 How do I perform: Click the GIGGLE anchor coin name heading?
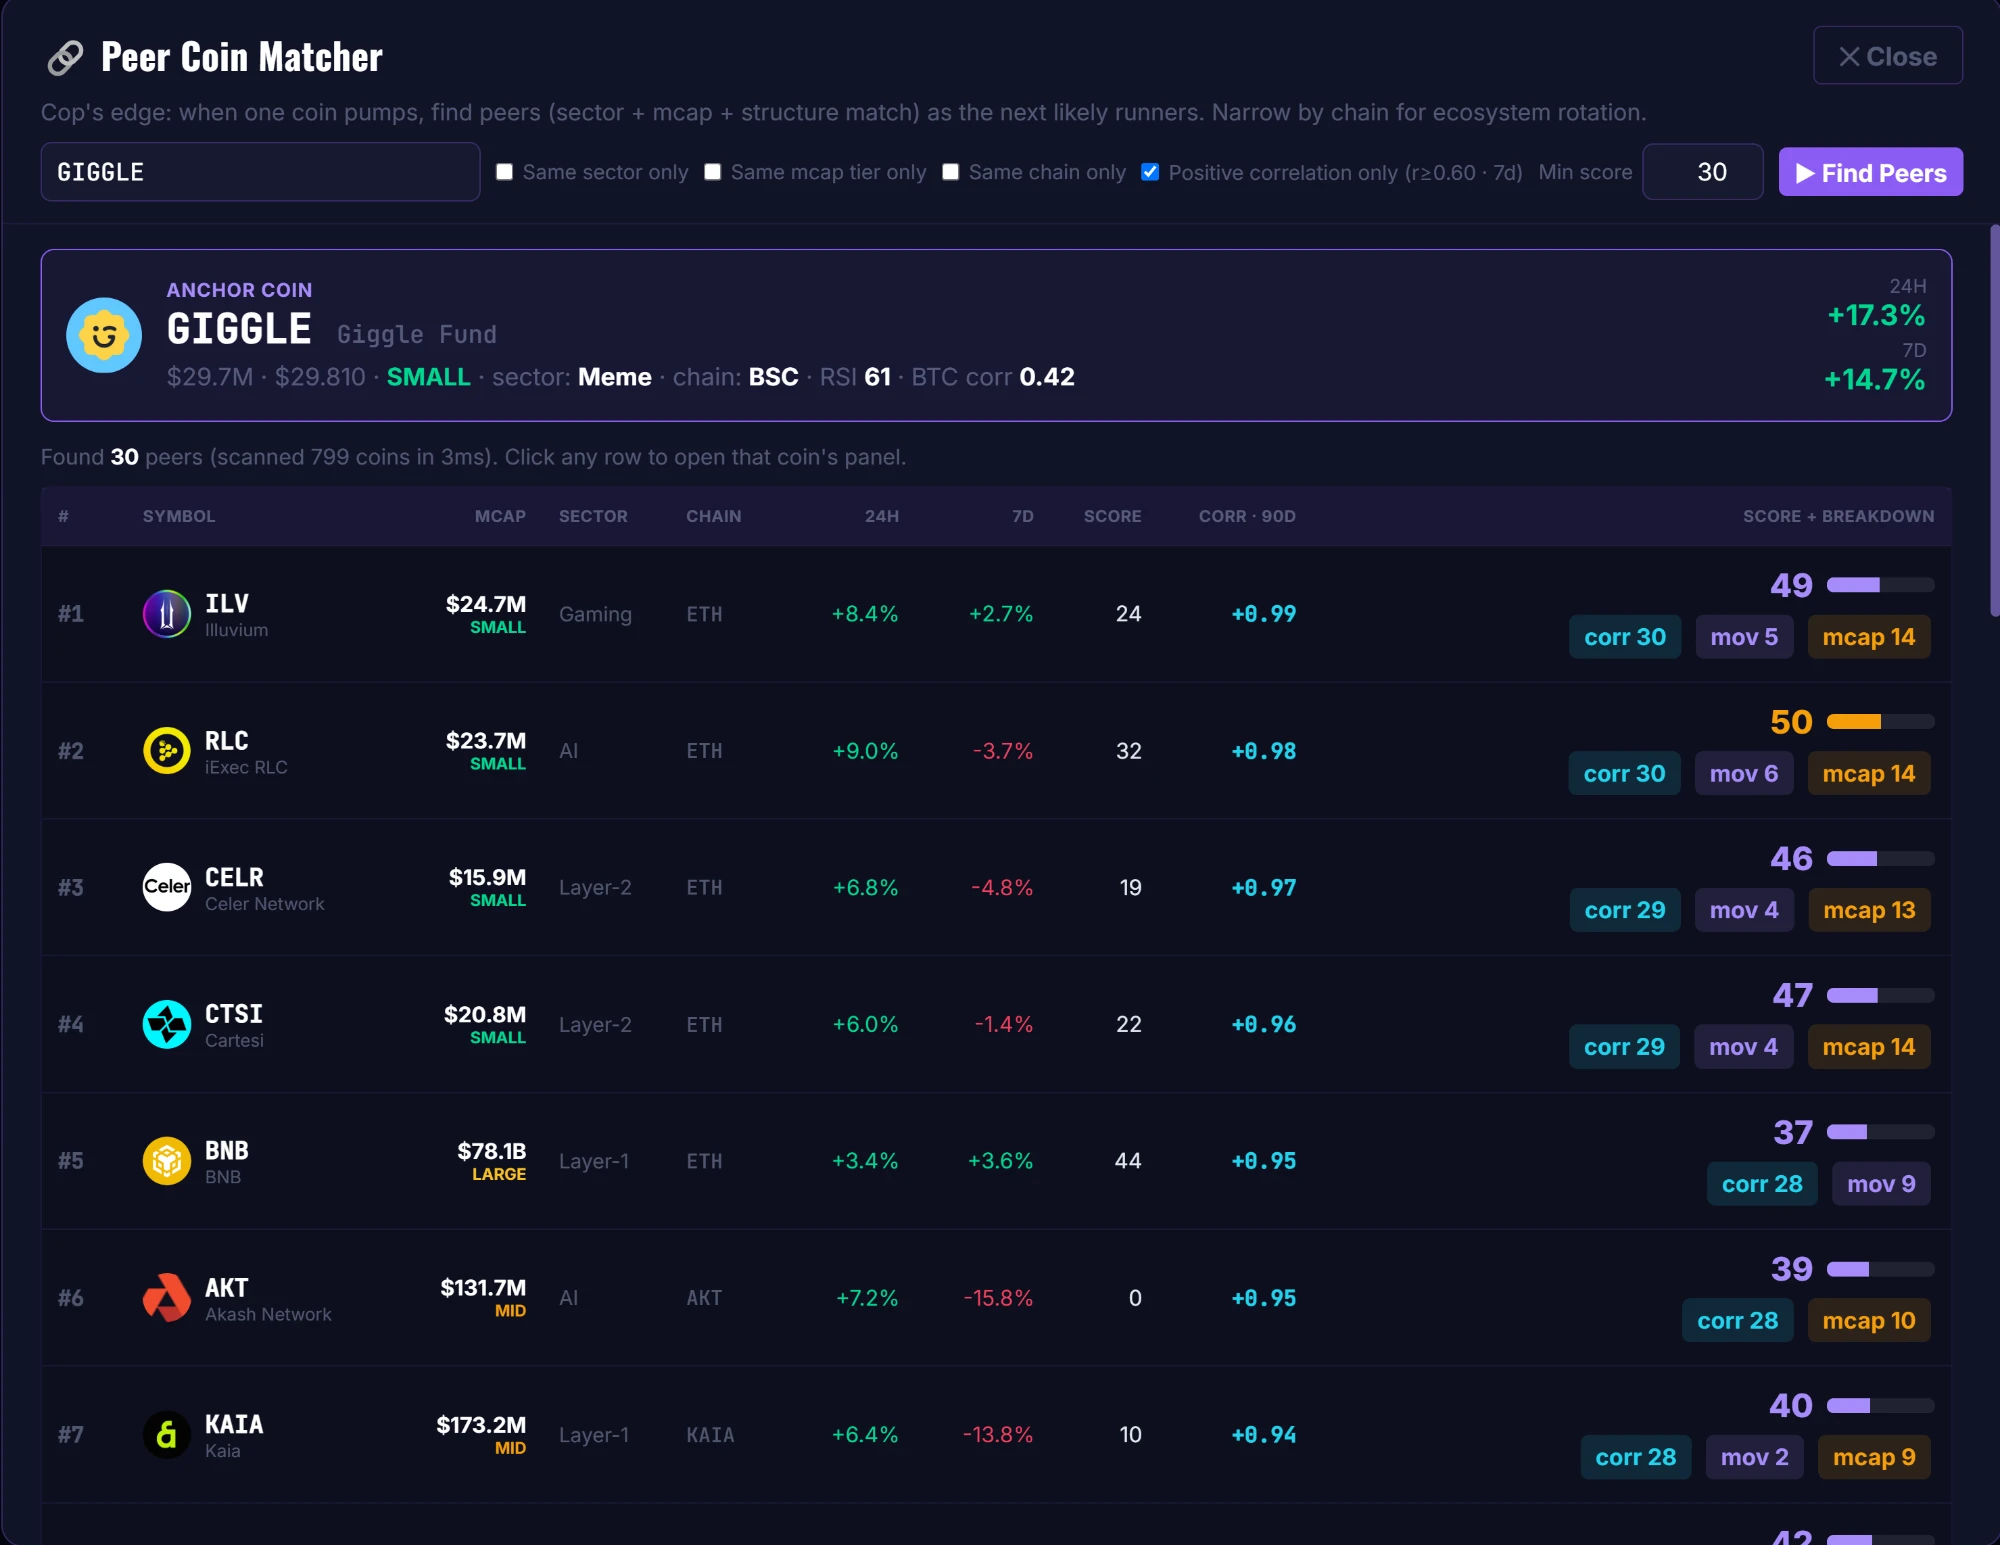point(239,330)
